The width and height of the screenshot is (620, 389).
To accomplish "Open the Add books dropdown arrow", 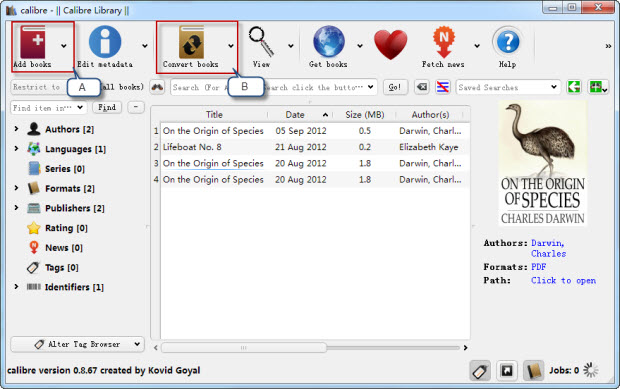I will tap(64, 46).
